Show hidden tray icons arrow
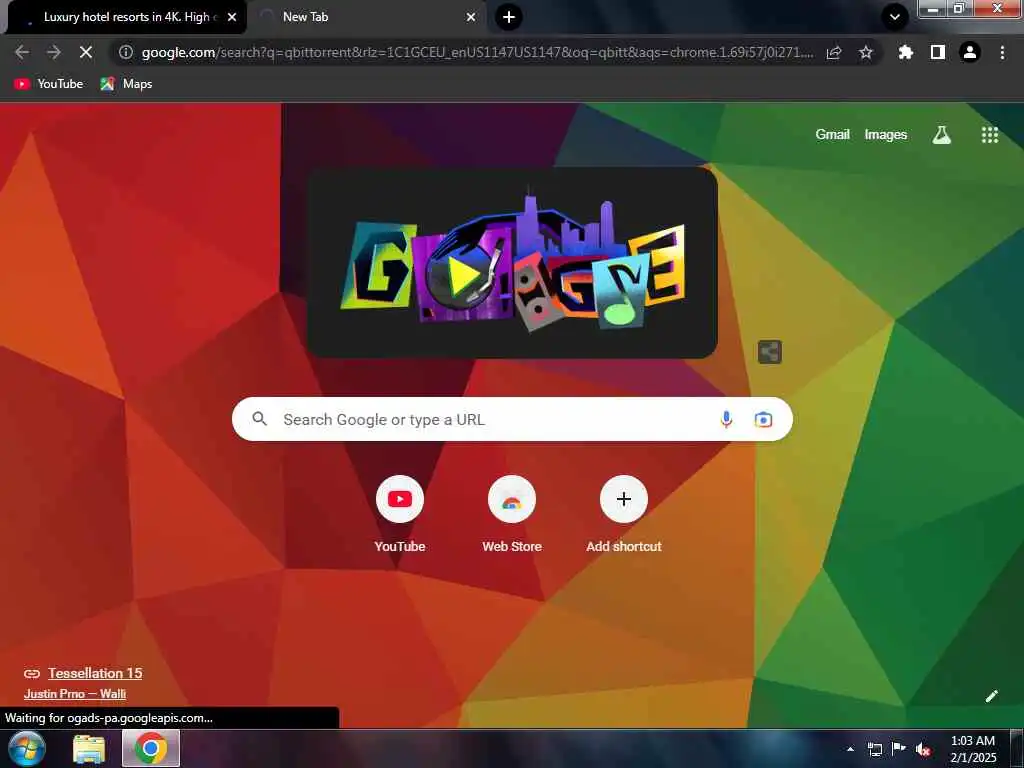Screen dimensions: 1024x768 pos(850,749)
